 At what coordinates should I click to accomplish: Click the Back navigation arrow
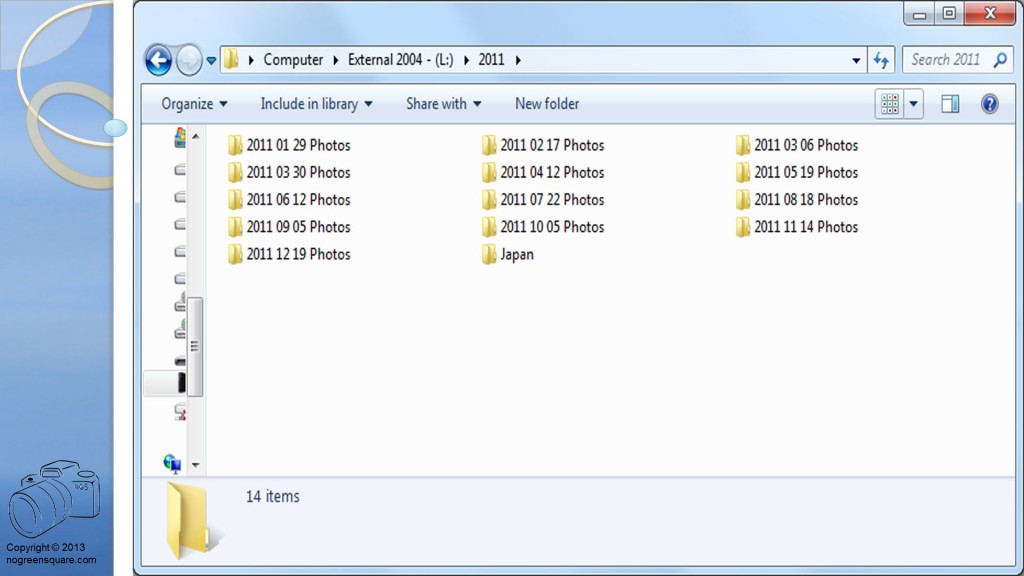[158, 60]
